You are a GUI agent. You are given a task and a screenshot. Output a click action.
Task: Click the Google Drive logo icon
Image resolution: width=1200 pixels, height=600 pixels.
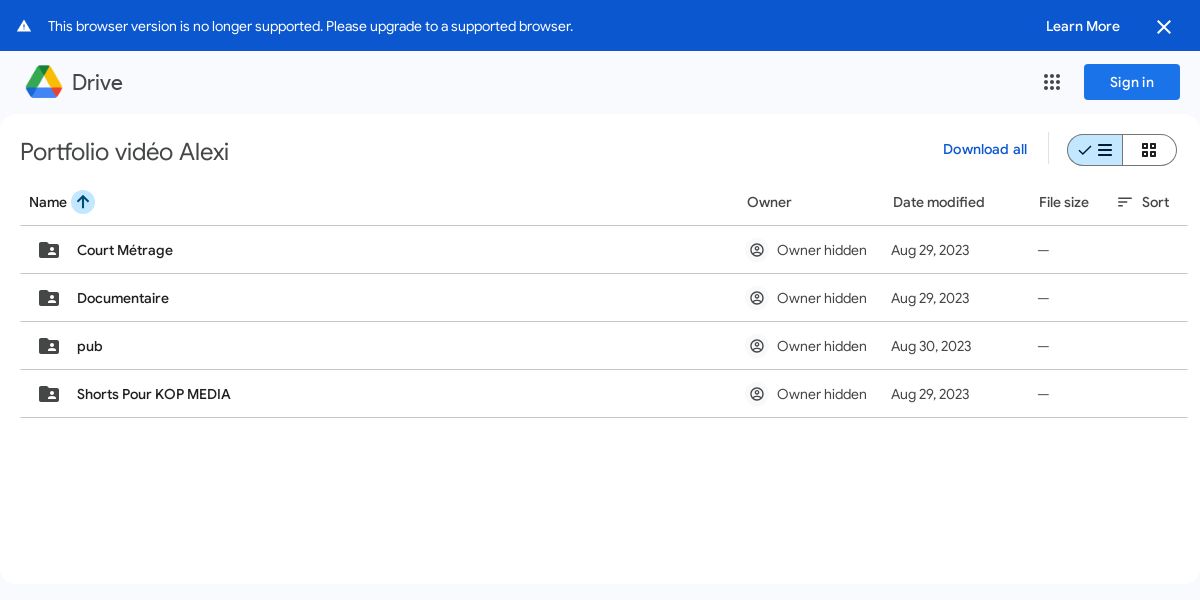coord(44,82)
